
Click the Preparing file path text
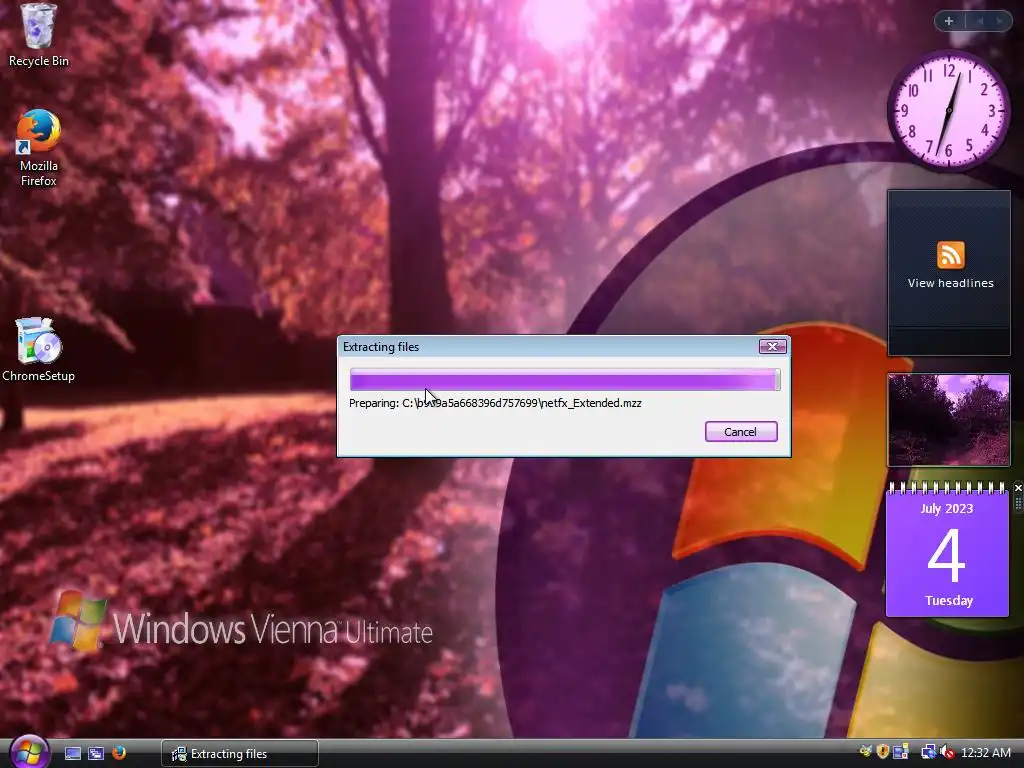pyautogui.click(x=495, y=403)
